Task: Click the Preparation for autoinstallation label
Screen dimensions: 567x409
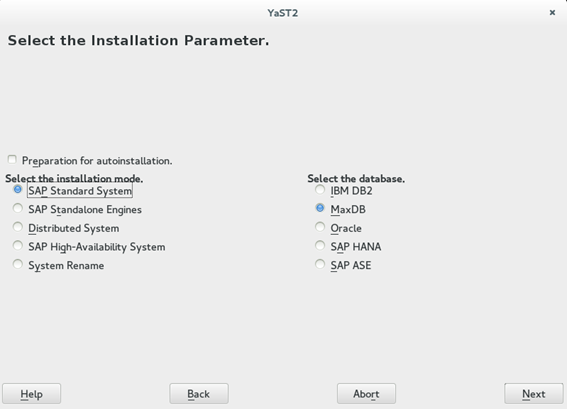Action: [97, 161]
